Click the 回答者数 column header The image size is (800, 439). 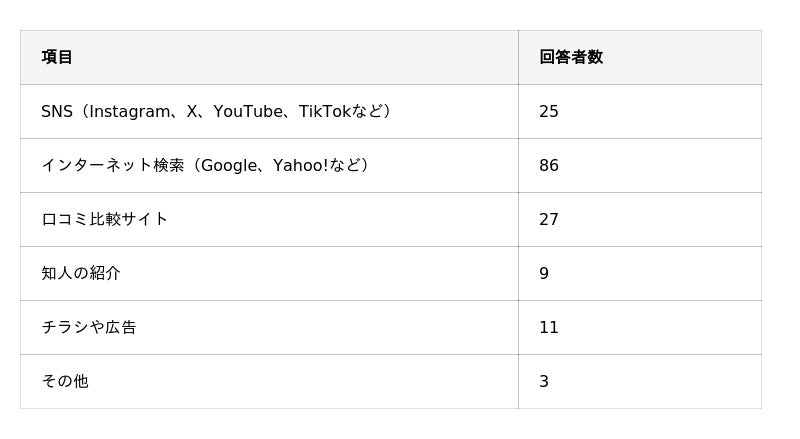tap(571, 57)
